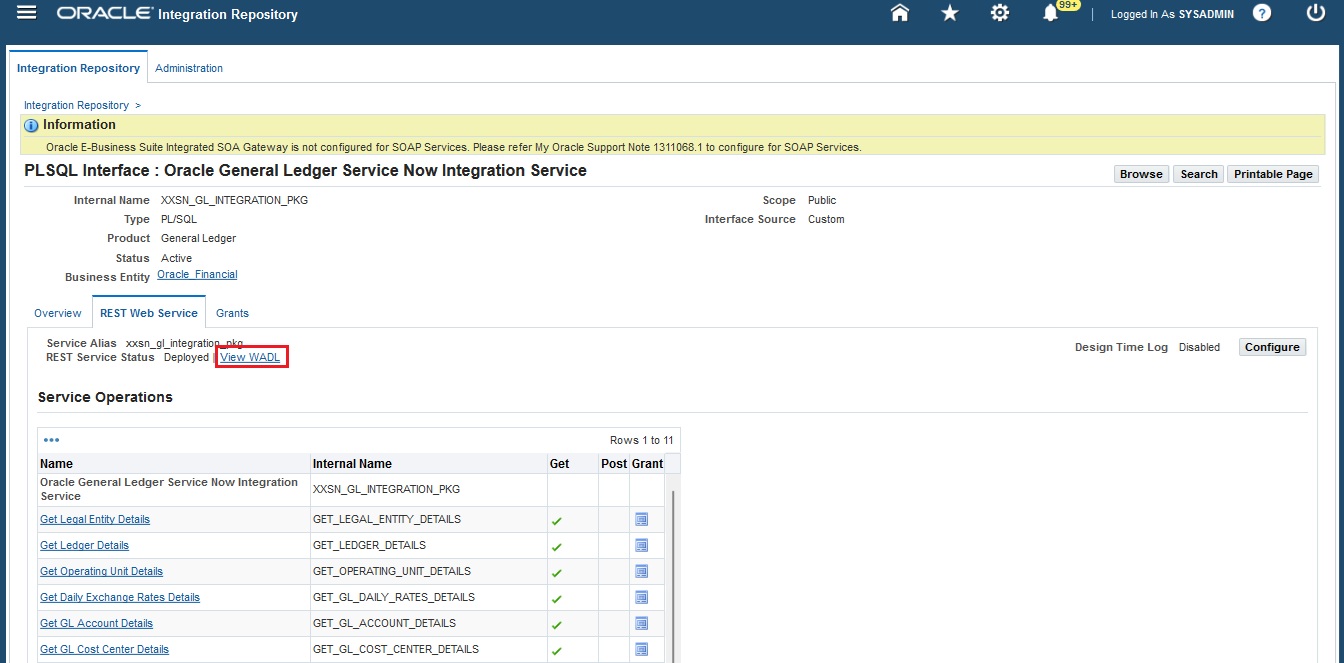This screenshot has height=663, width=1344.
Task: Go to the Home page icon
Action: (x=900, y=13)
